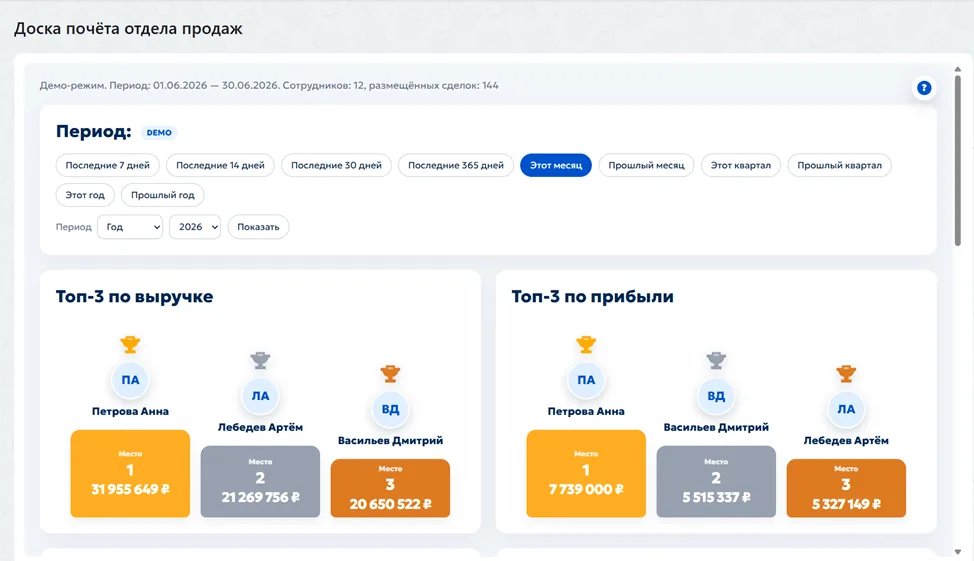Select the Последние 7 дней period

point(107,165)
